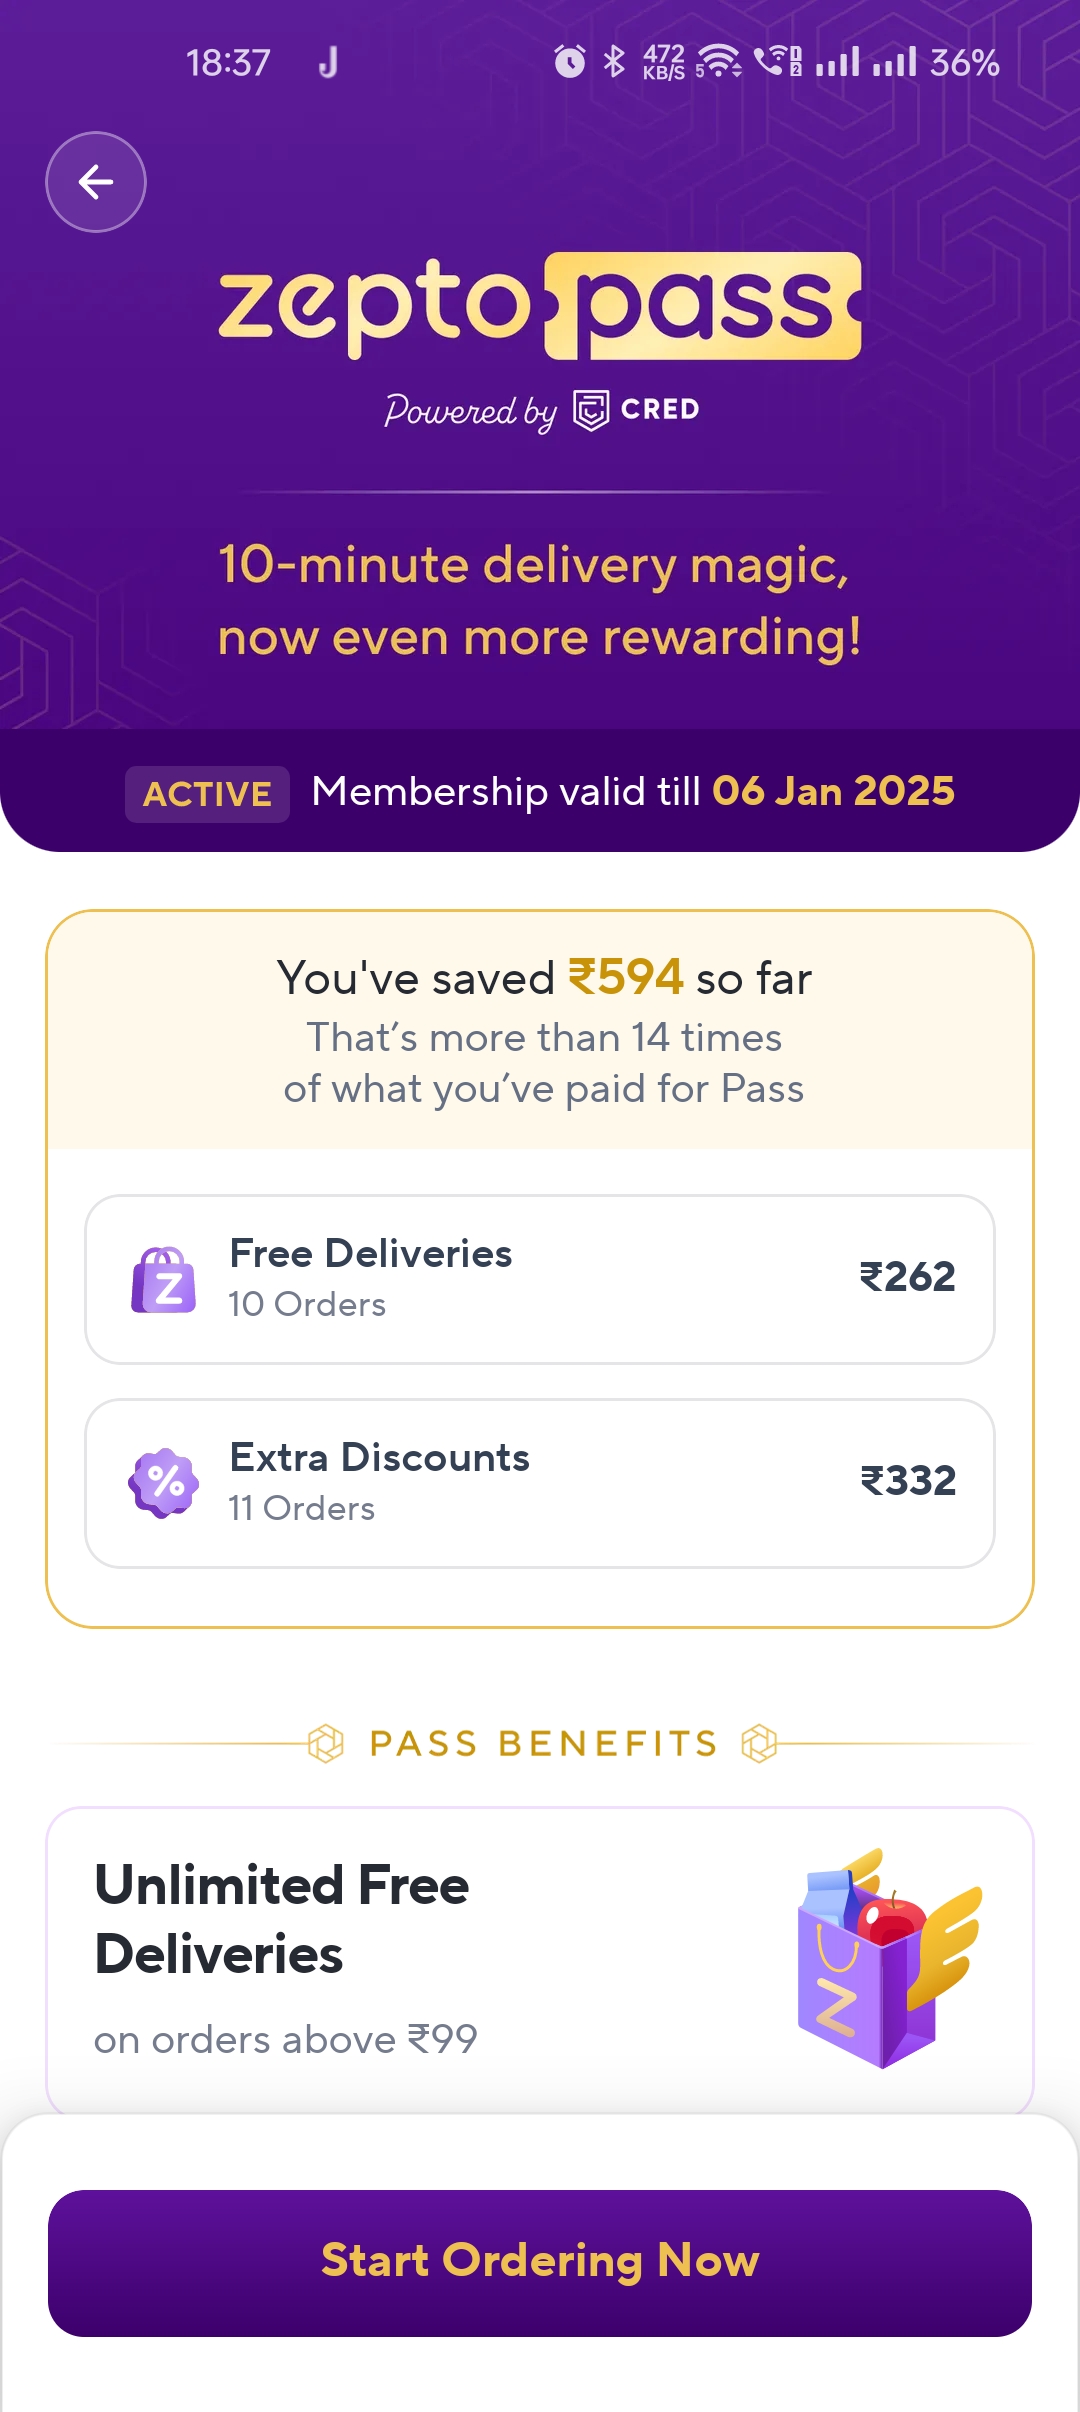Tap the Bluetooth status icon
Viewport: 1080px width, 2412px height.
[x=614, y=62]
